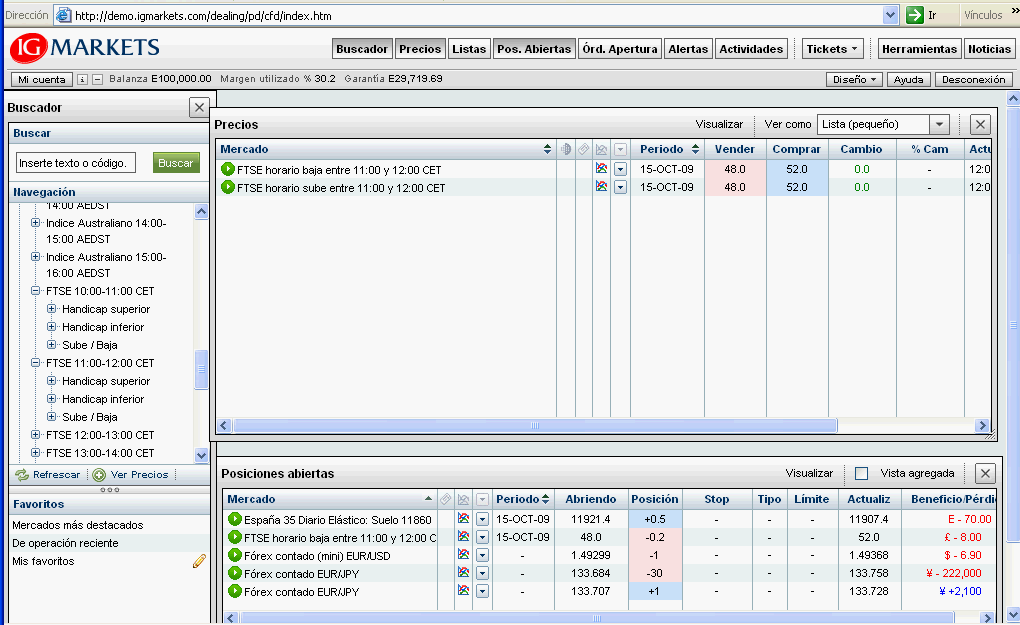This screenshot has height=625, width=1020.
Task: Click the Refrescar refresh icon
Action: tap(22, 475)
